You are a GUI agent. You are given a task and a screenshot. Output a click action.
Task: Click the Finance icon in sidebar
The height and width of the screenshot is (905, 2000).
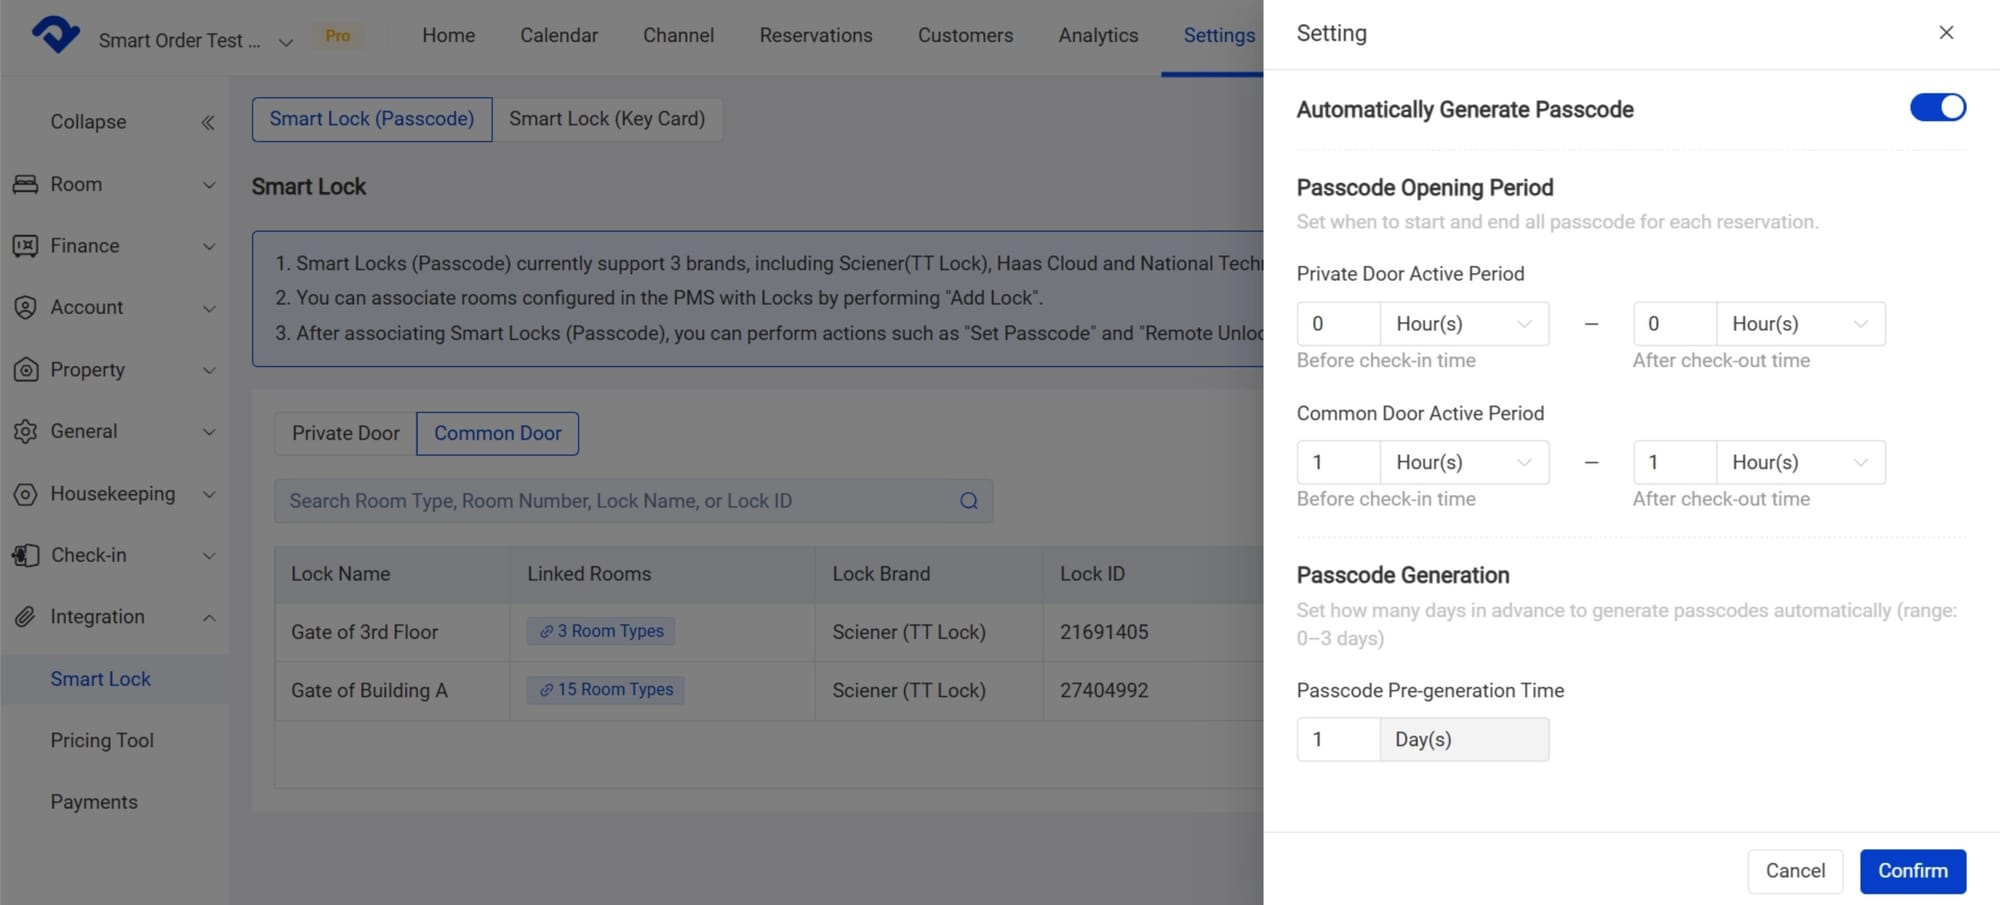(25, 246)
